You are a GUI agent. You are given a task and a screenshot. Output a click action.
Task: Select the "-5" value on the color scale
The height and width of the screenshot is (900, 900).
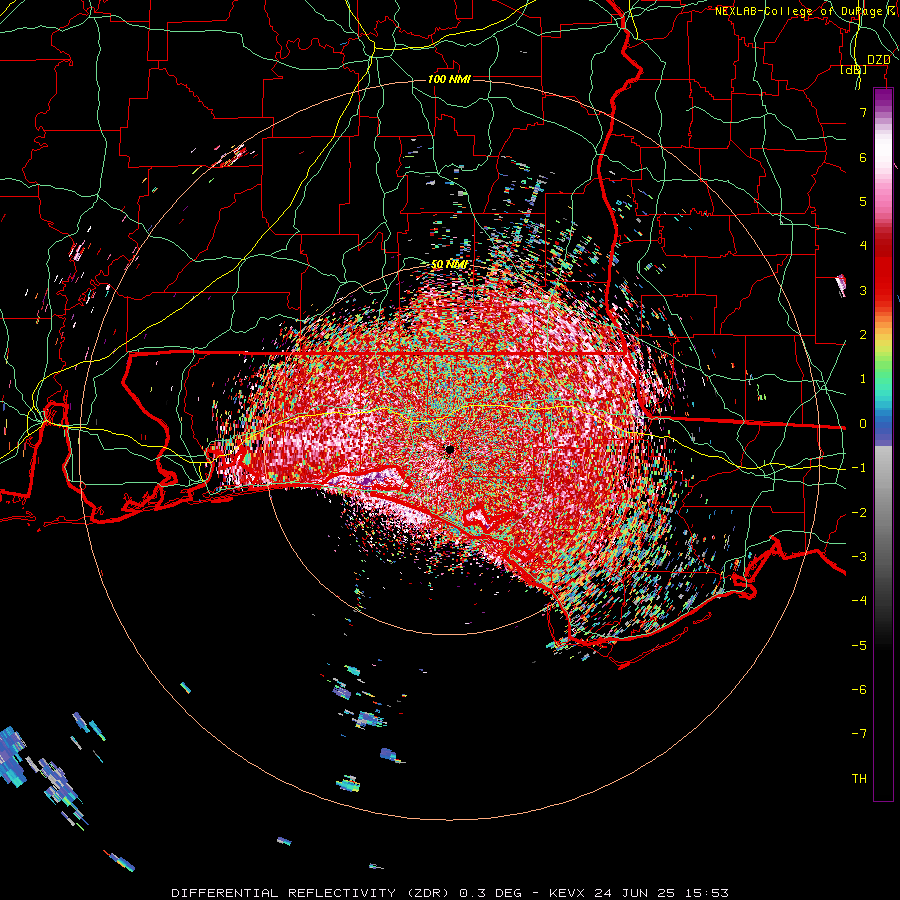click(x=859, y=646)
